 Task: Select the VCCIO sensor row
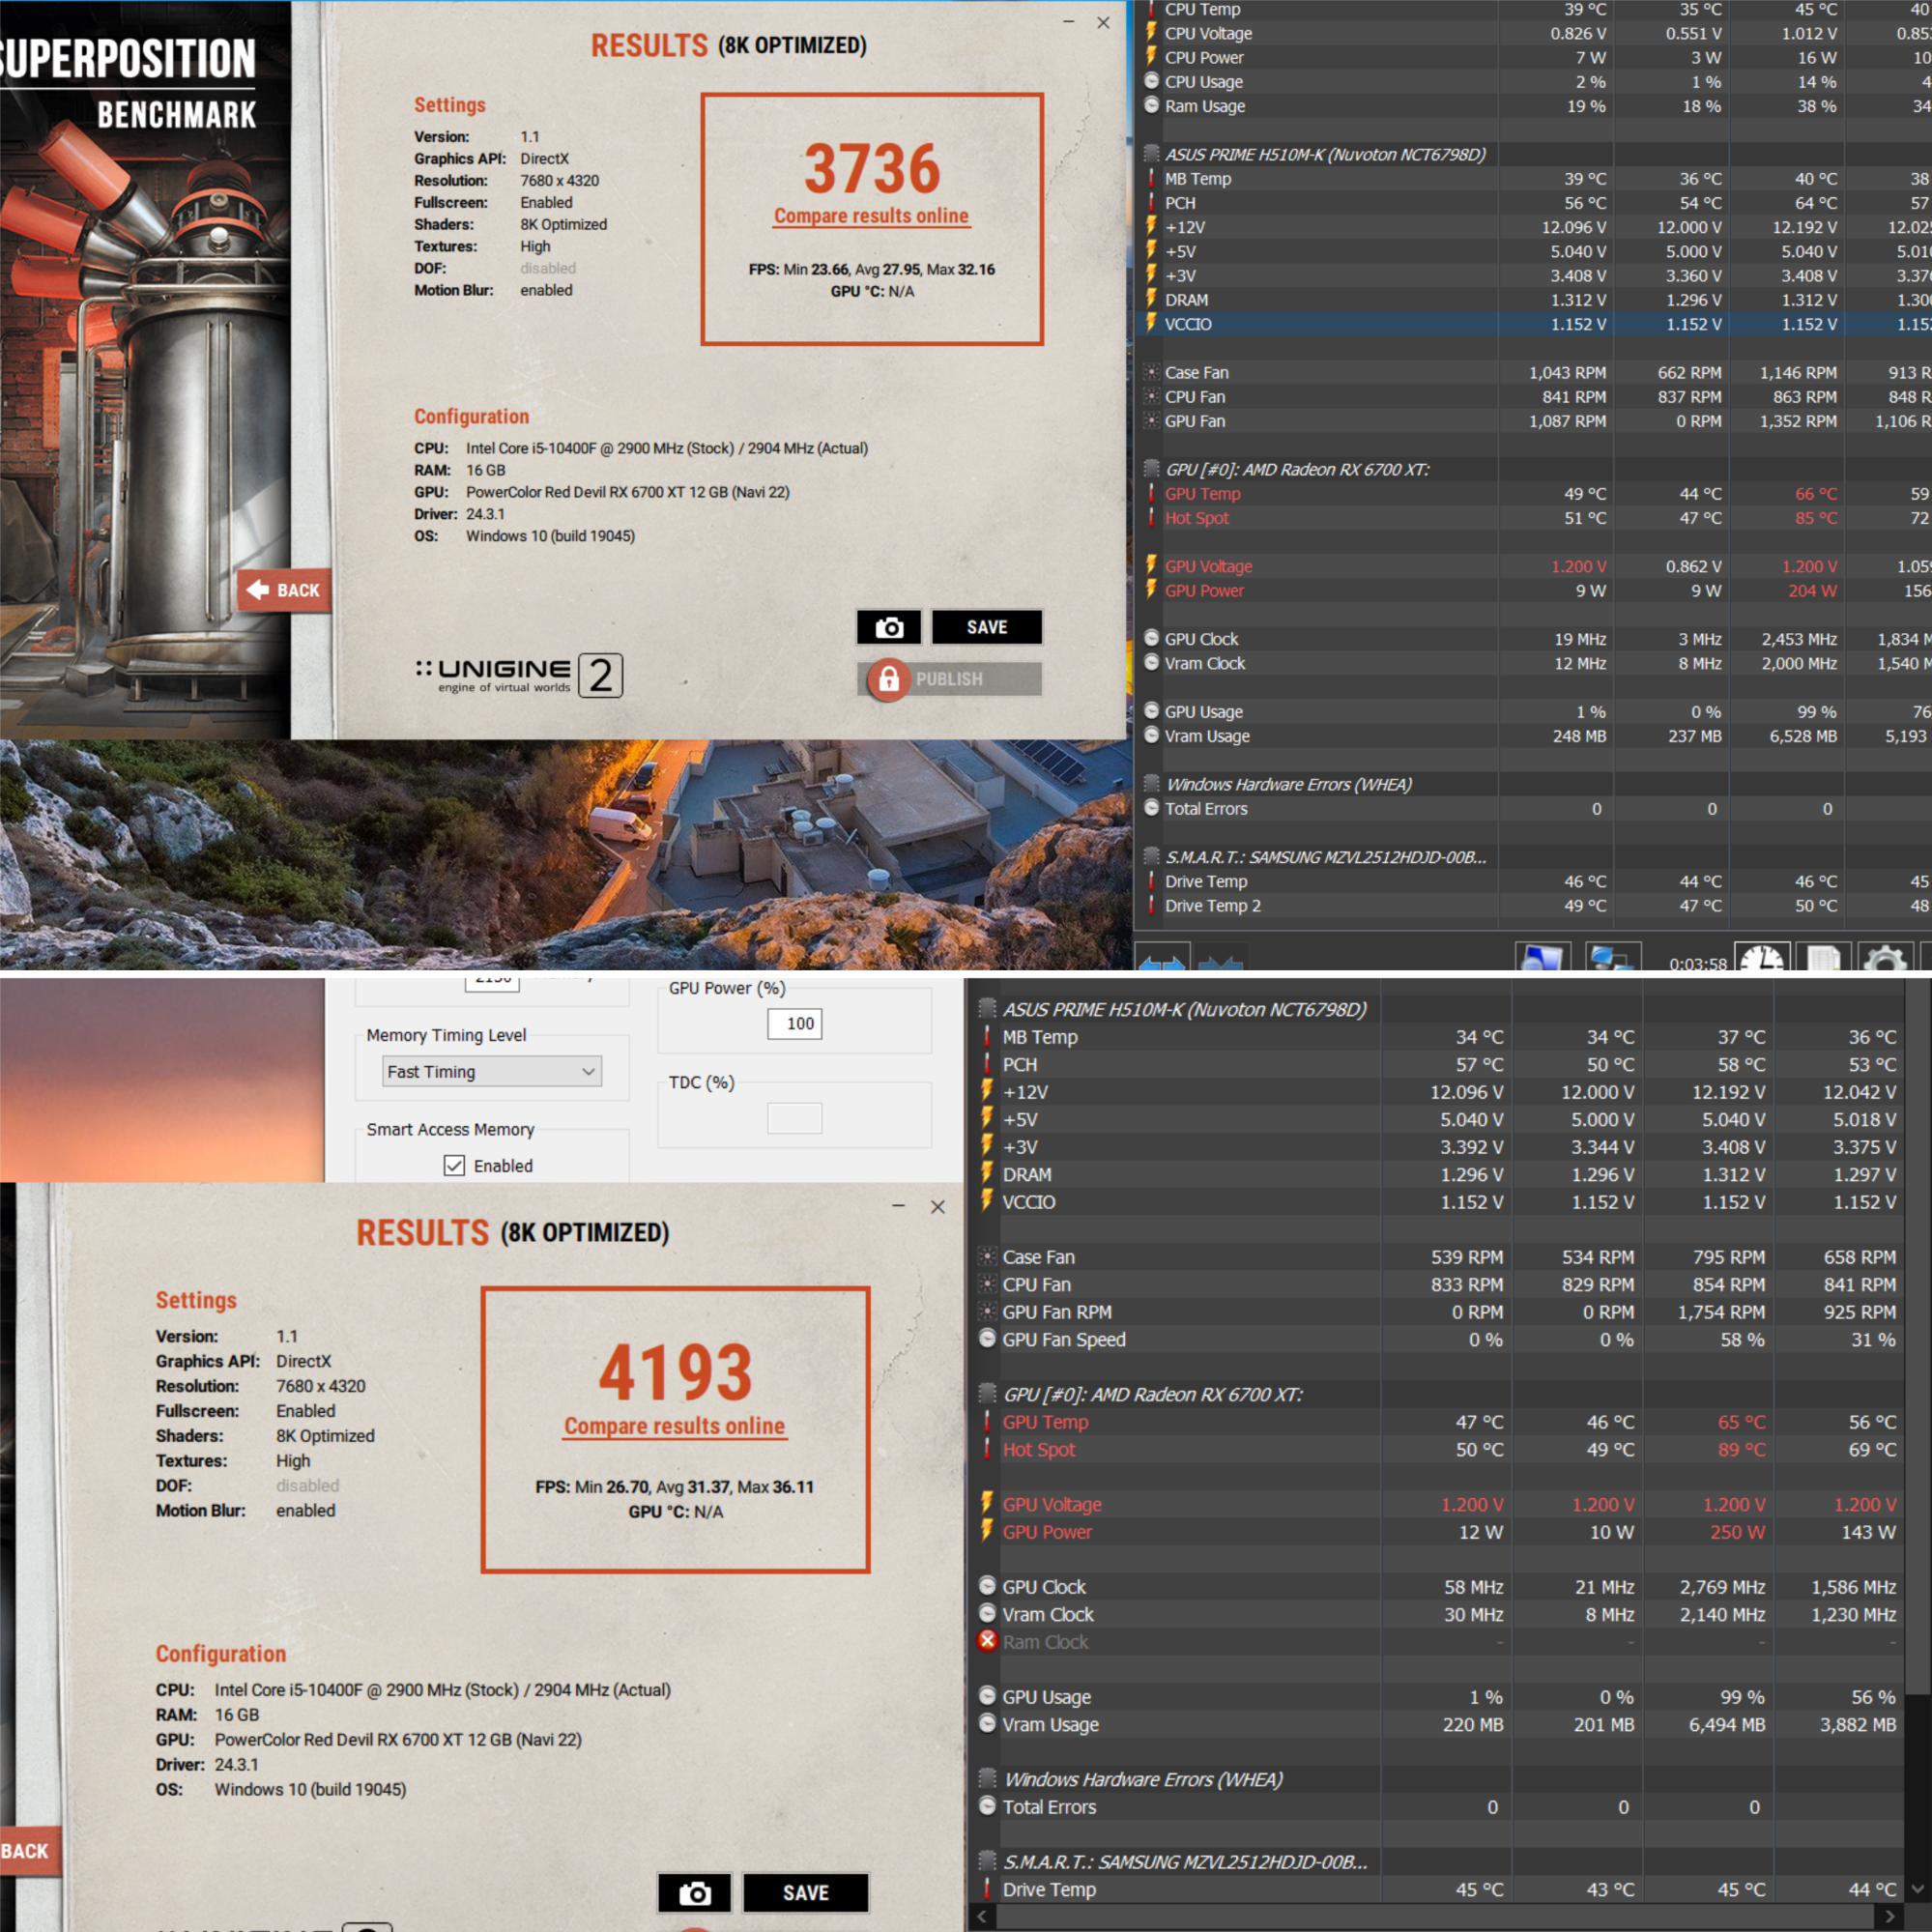(x=1188, y=324)
